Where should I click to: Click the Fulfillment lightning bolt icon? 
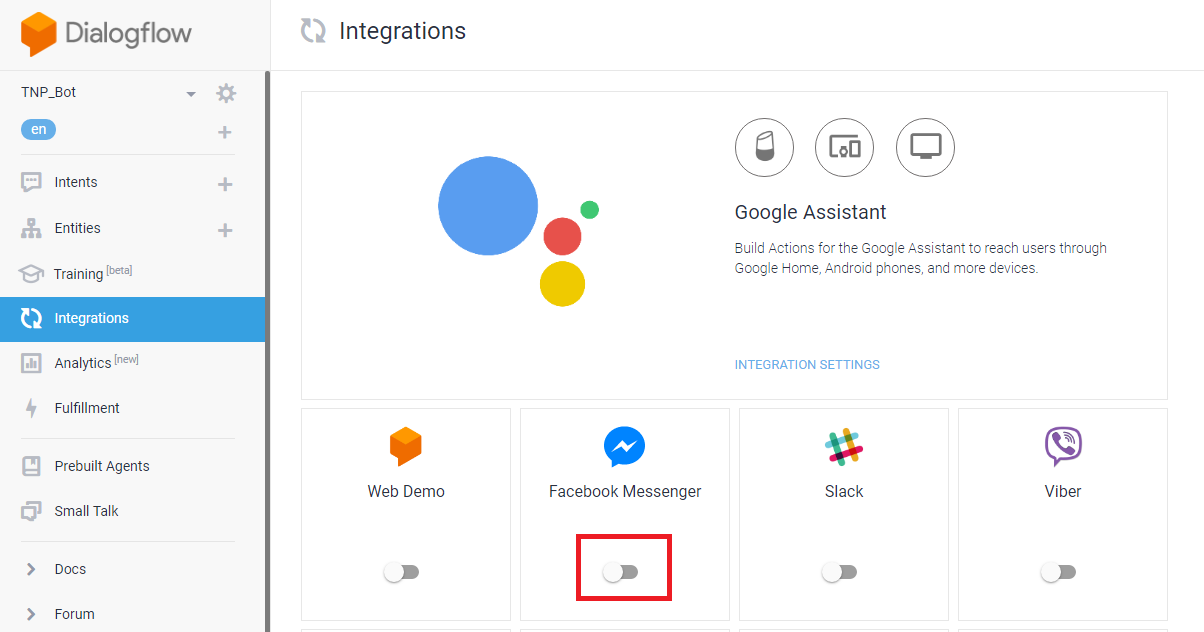click(x=31, y=408)
